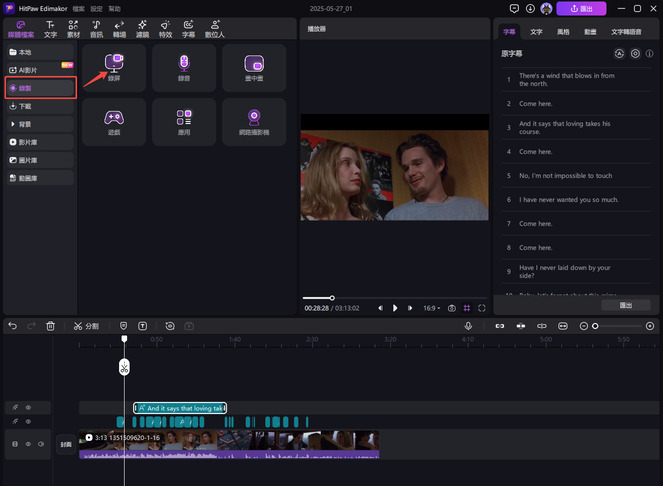This screenshot has height=486, width=663.
Task: Open the 數位人 digital avatar tab
Action: coord(215,29)
